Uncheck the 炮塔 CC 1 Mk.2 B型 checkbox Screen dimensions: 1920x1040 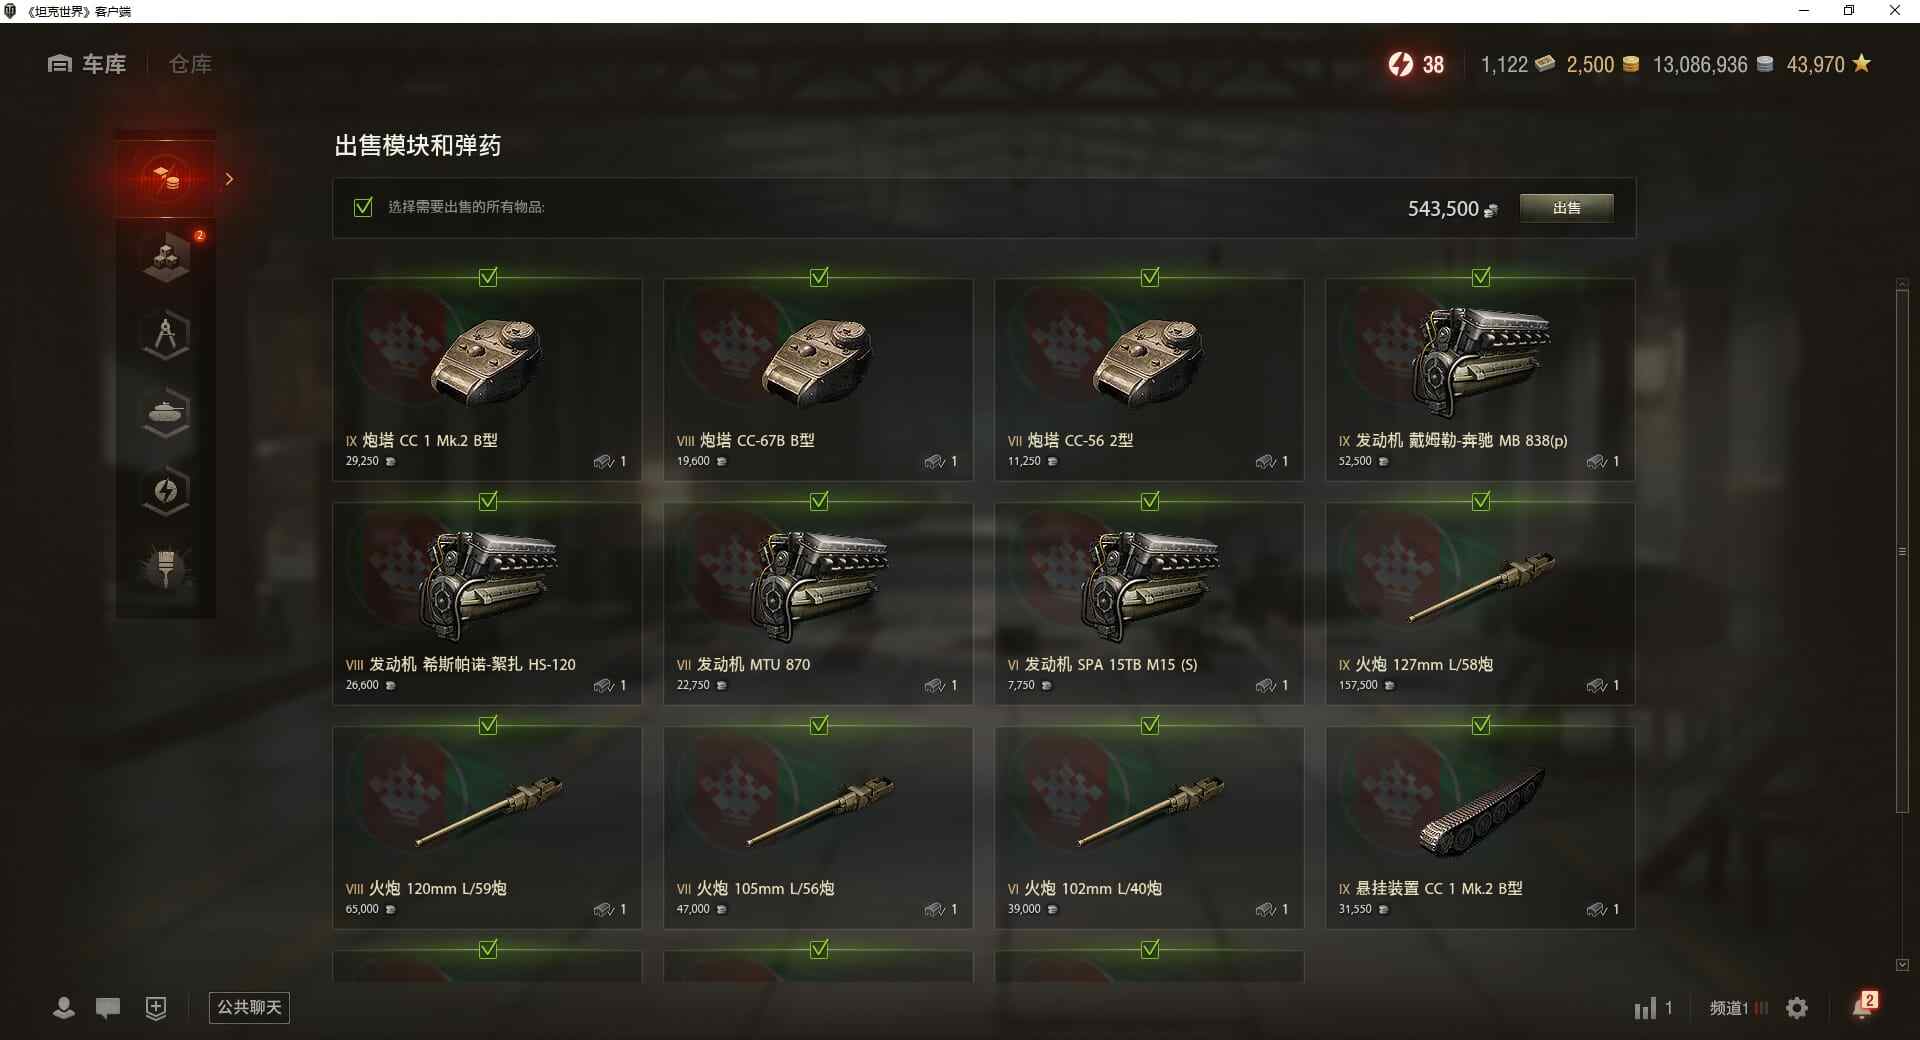(488, 277)
